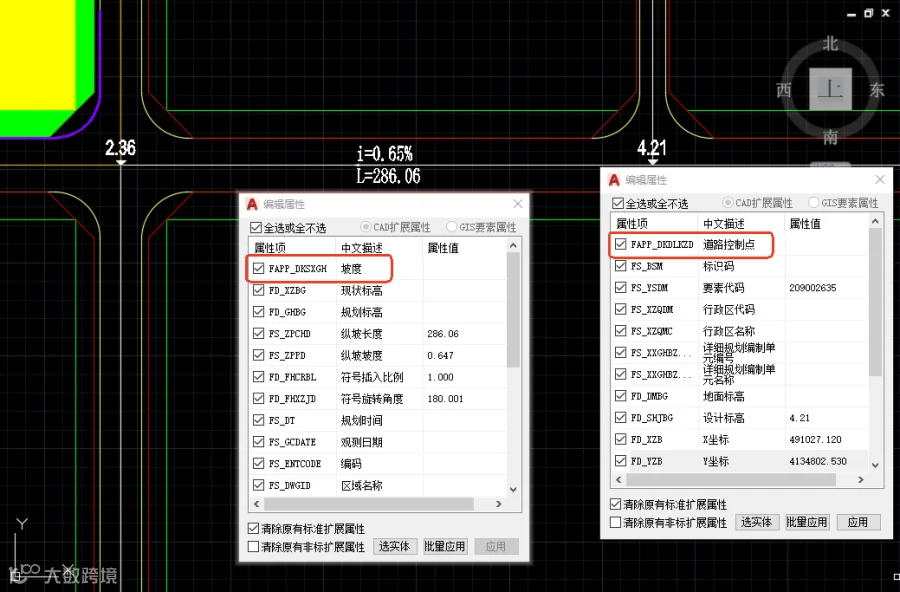Toggle 全选或全不选 in right dialog

tap(618, 203)
